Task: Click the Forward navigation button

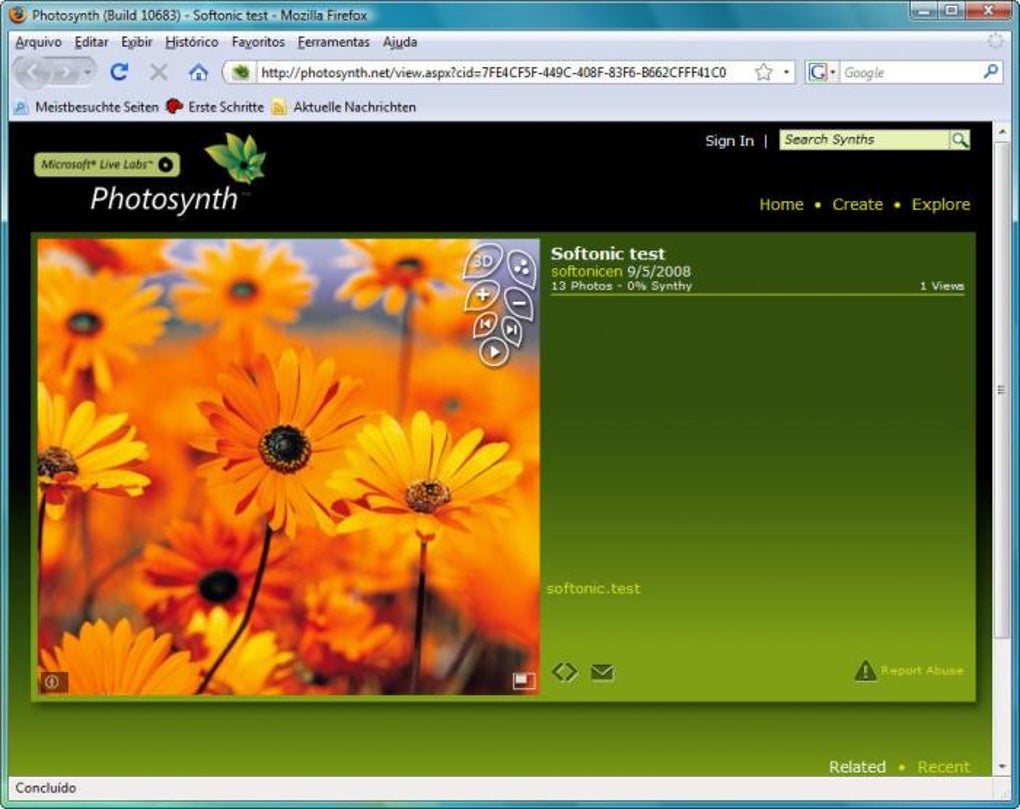Action: pos(64,72)
